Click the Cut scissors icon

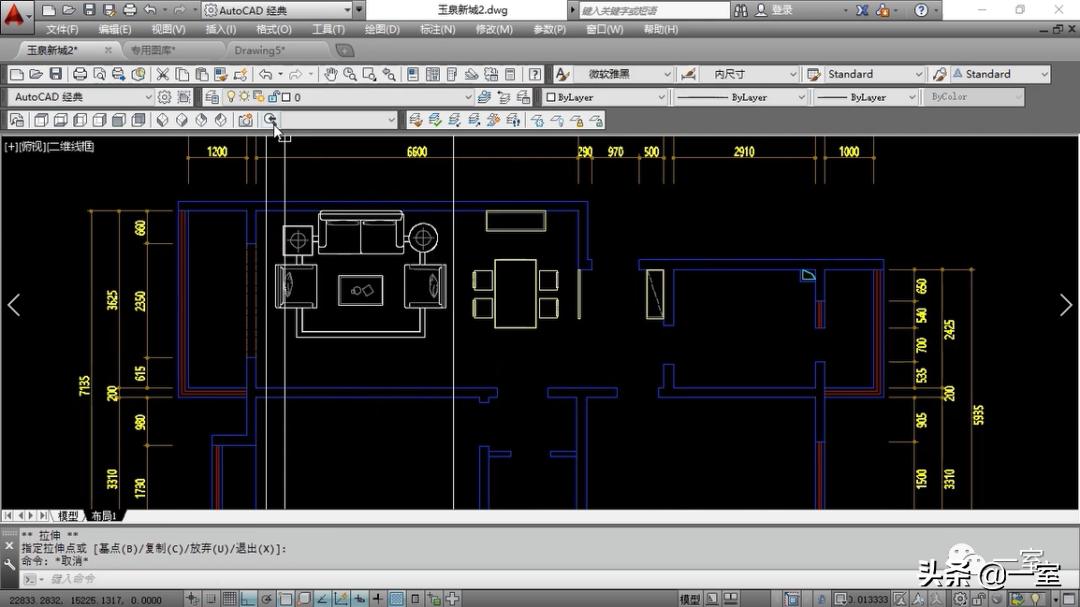pos(162,74)
